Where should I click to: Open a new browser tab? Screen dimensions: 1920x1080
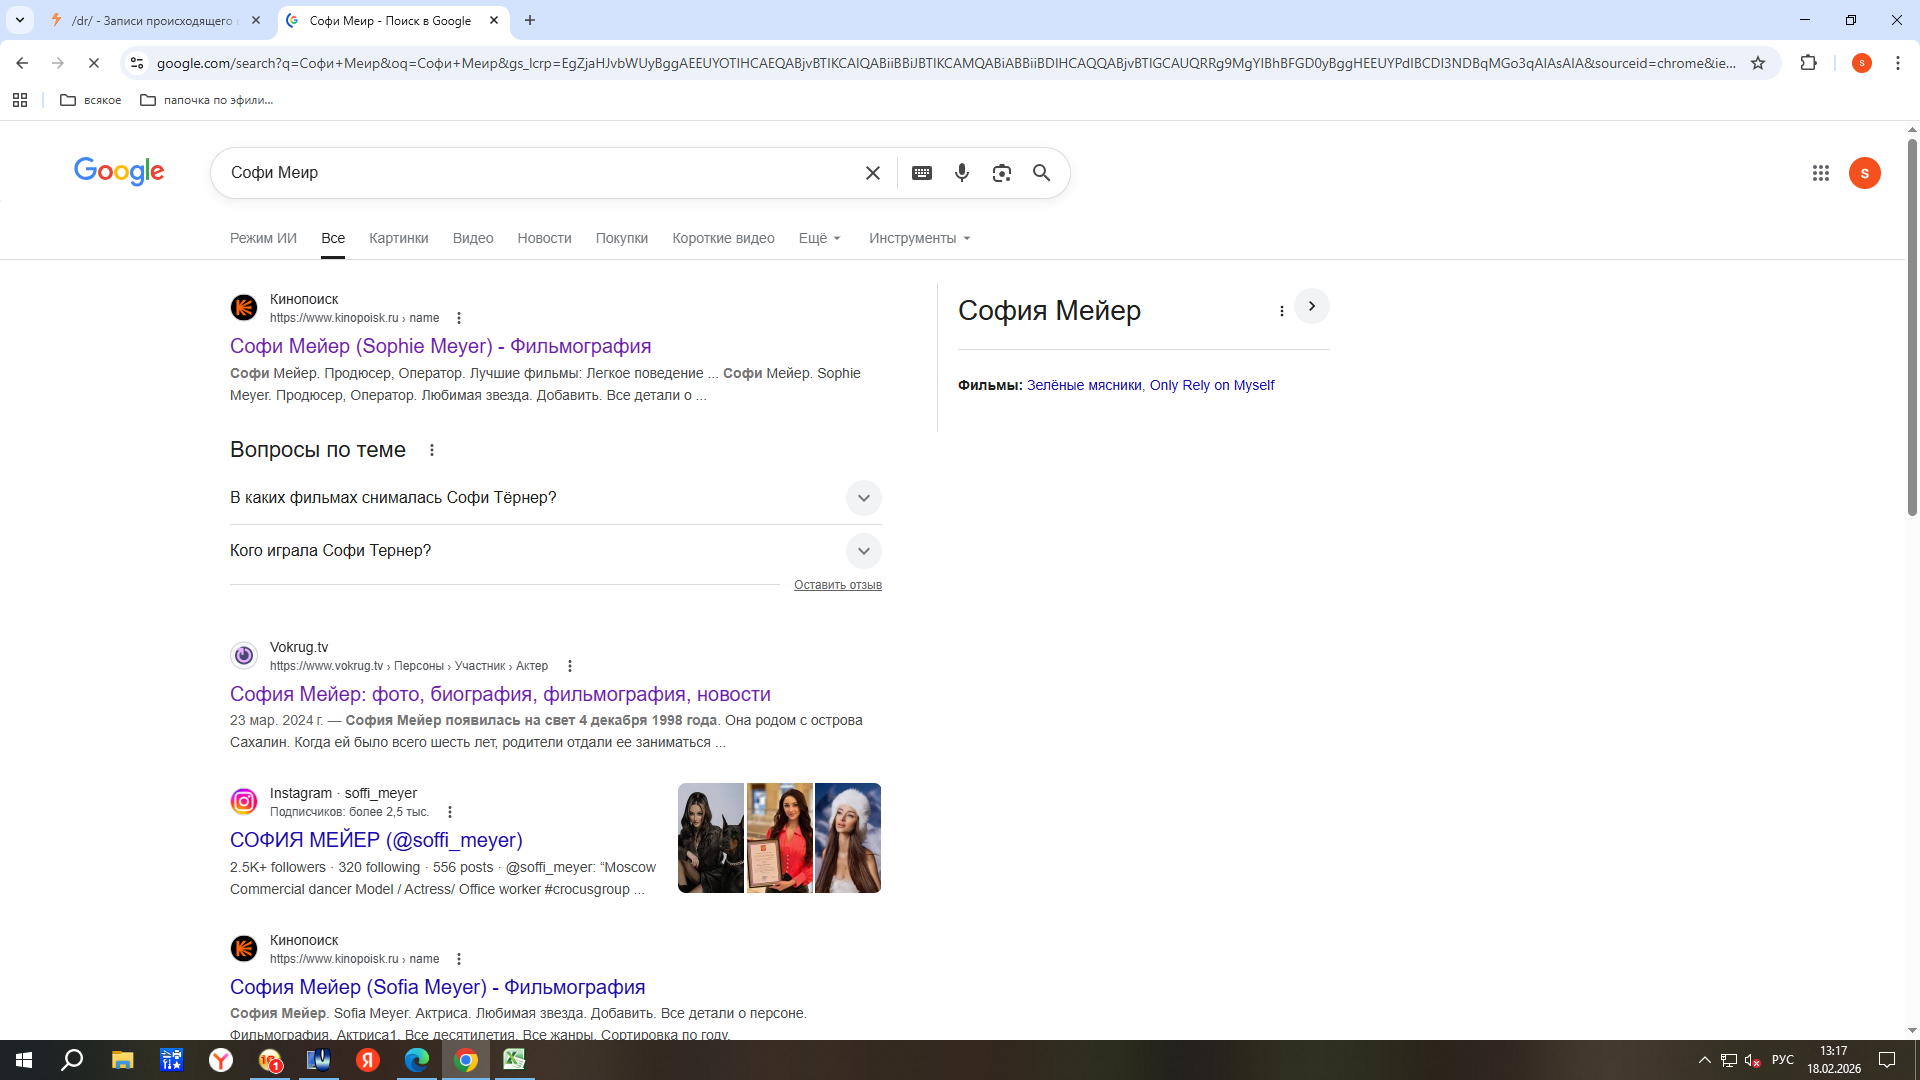pos(530,20)
